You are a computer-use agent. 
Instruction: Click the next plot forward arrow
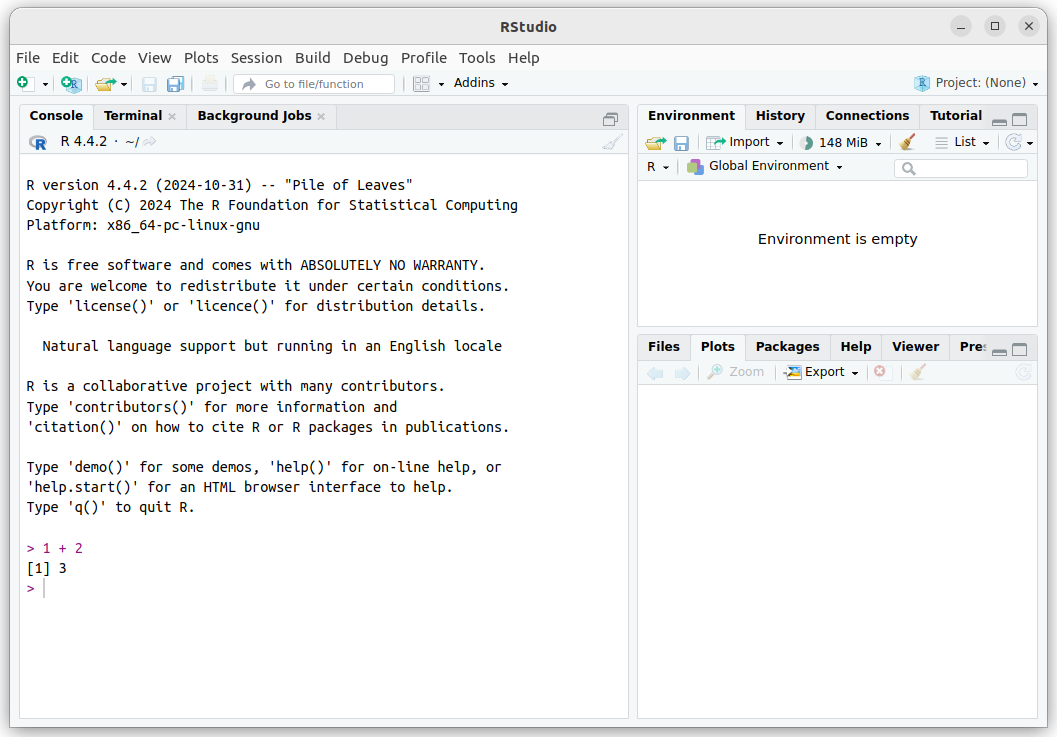[682, 373]
